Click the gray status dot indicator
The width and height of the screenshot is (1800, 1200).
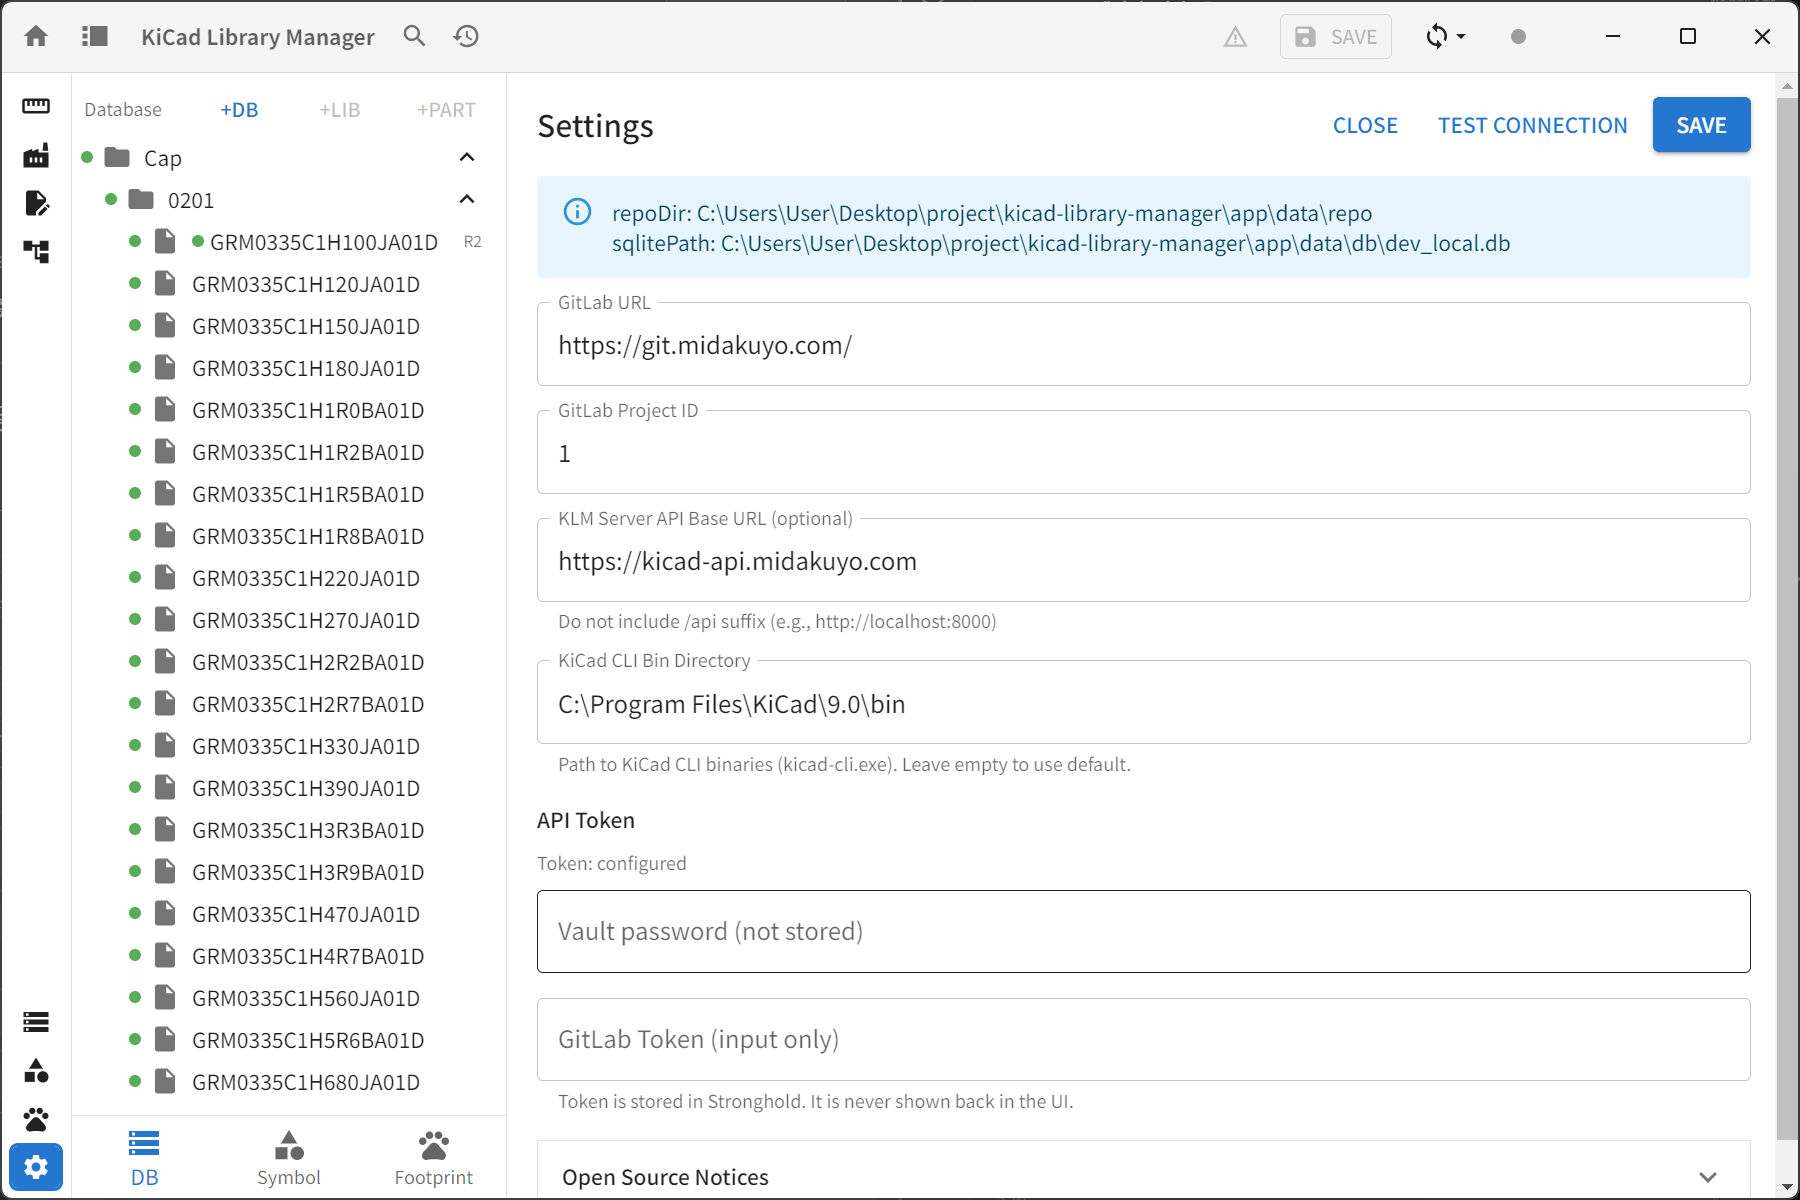tap(1518, 37)
